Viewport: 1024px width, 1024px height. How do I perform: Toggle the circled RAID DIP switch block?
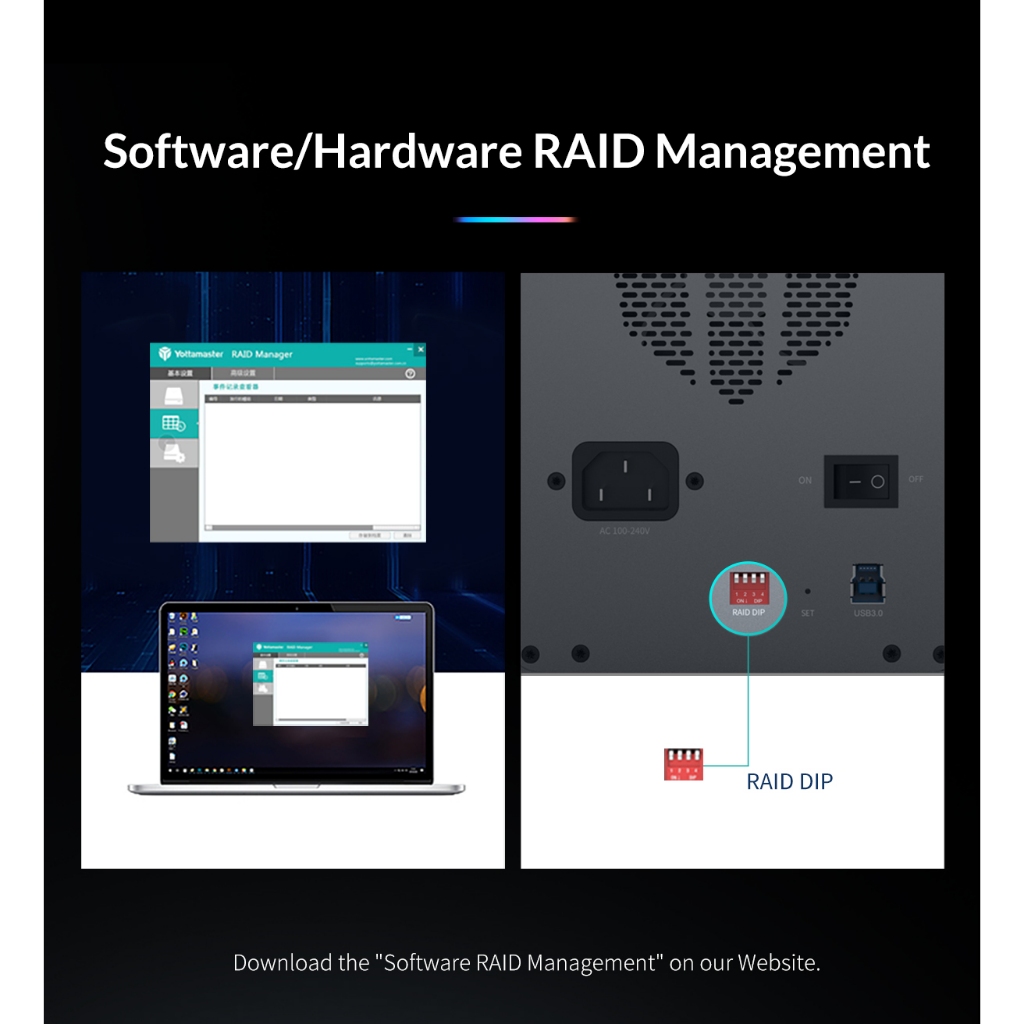[x=748, y=587]
